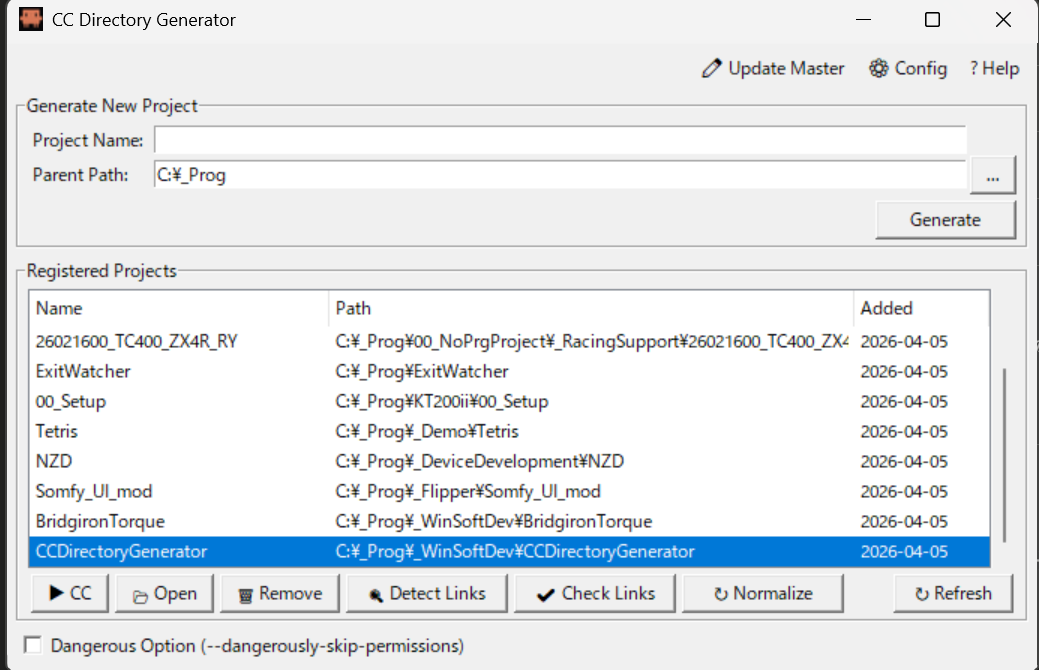Click the Refresh button label
This screenshot has width=1039, height=670.
pos(962,593)
